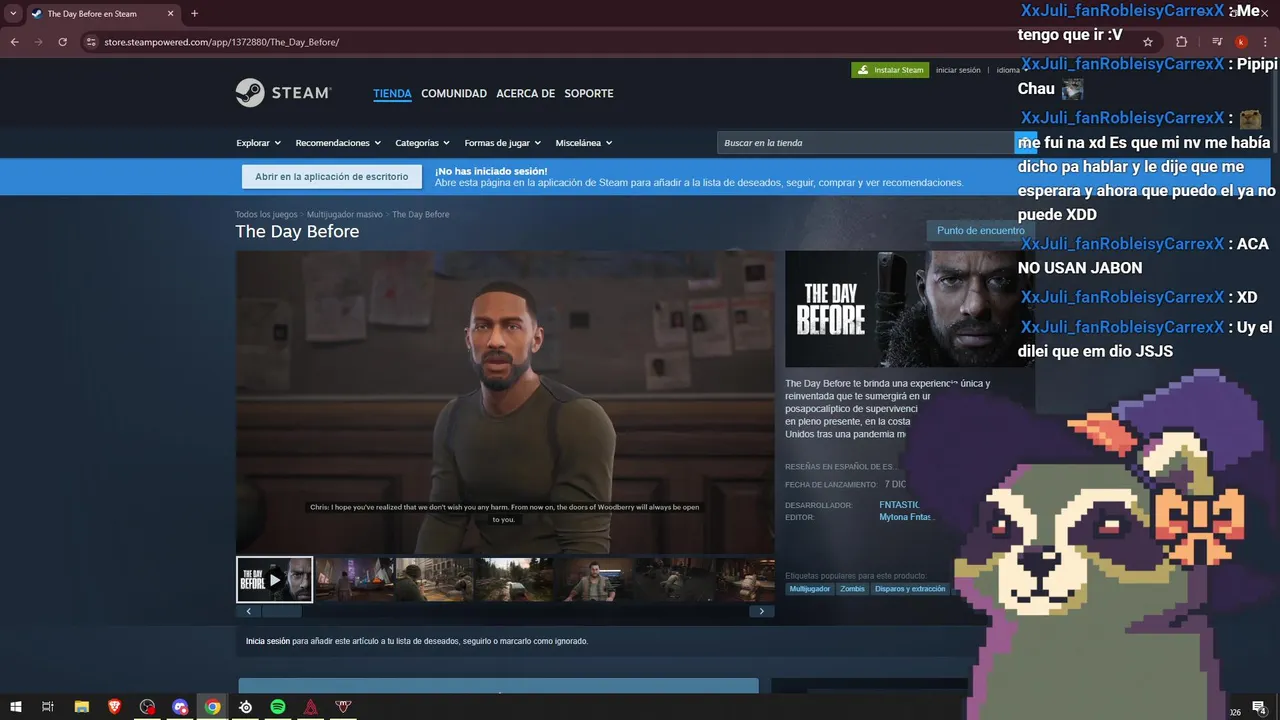
Task: Click the Steam logo in the header
Action: 283,93
